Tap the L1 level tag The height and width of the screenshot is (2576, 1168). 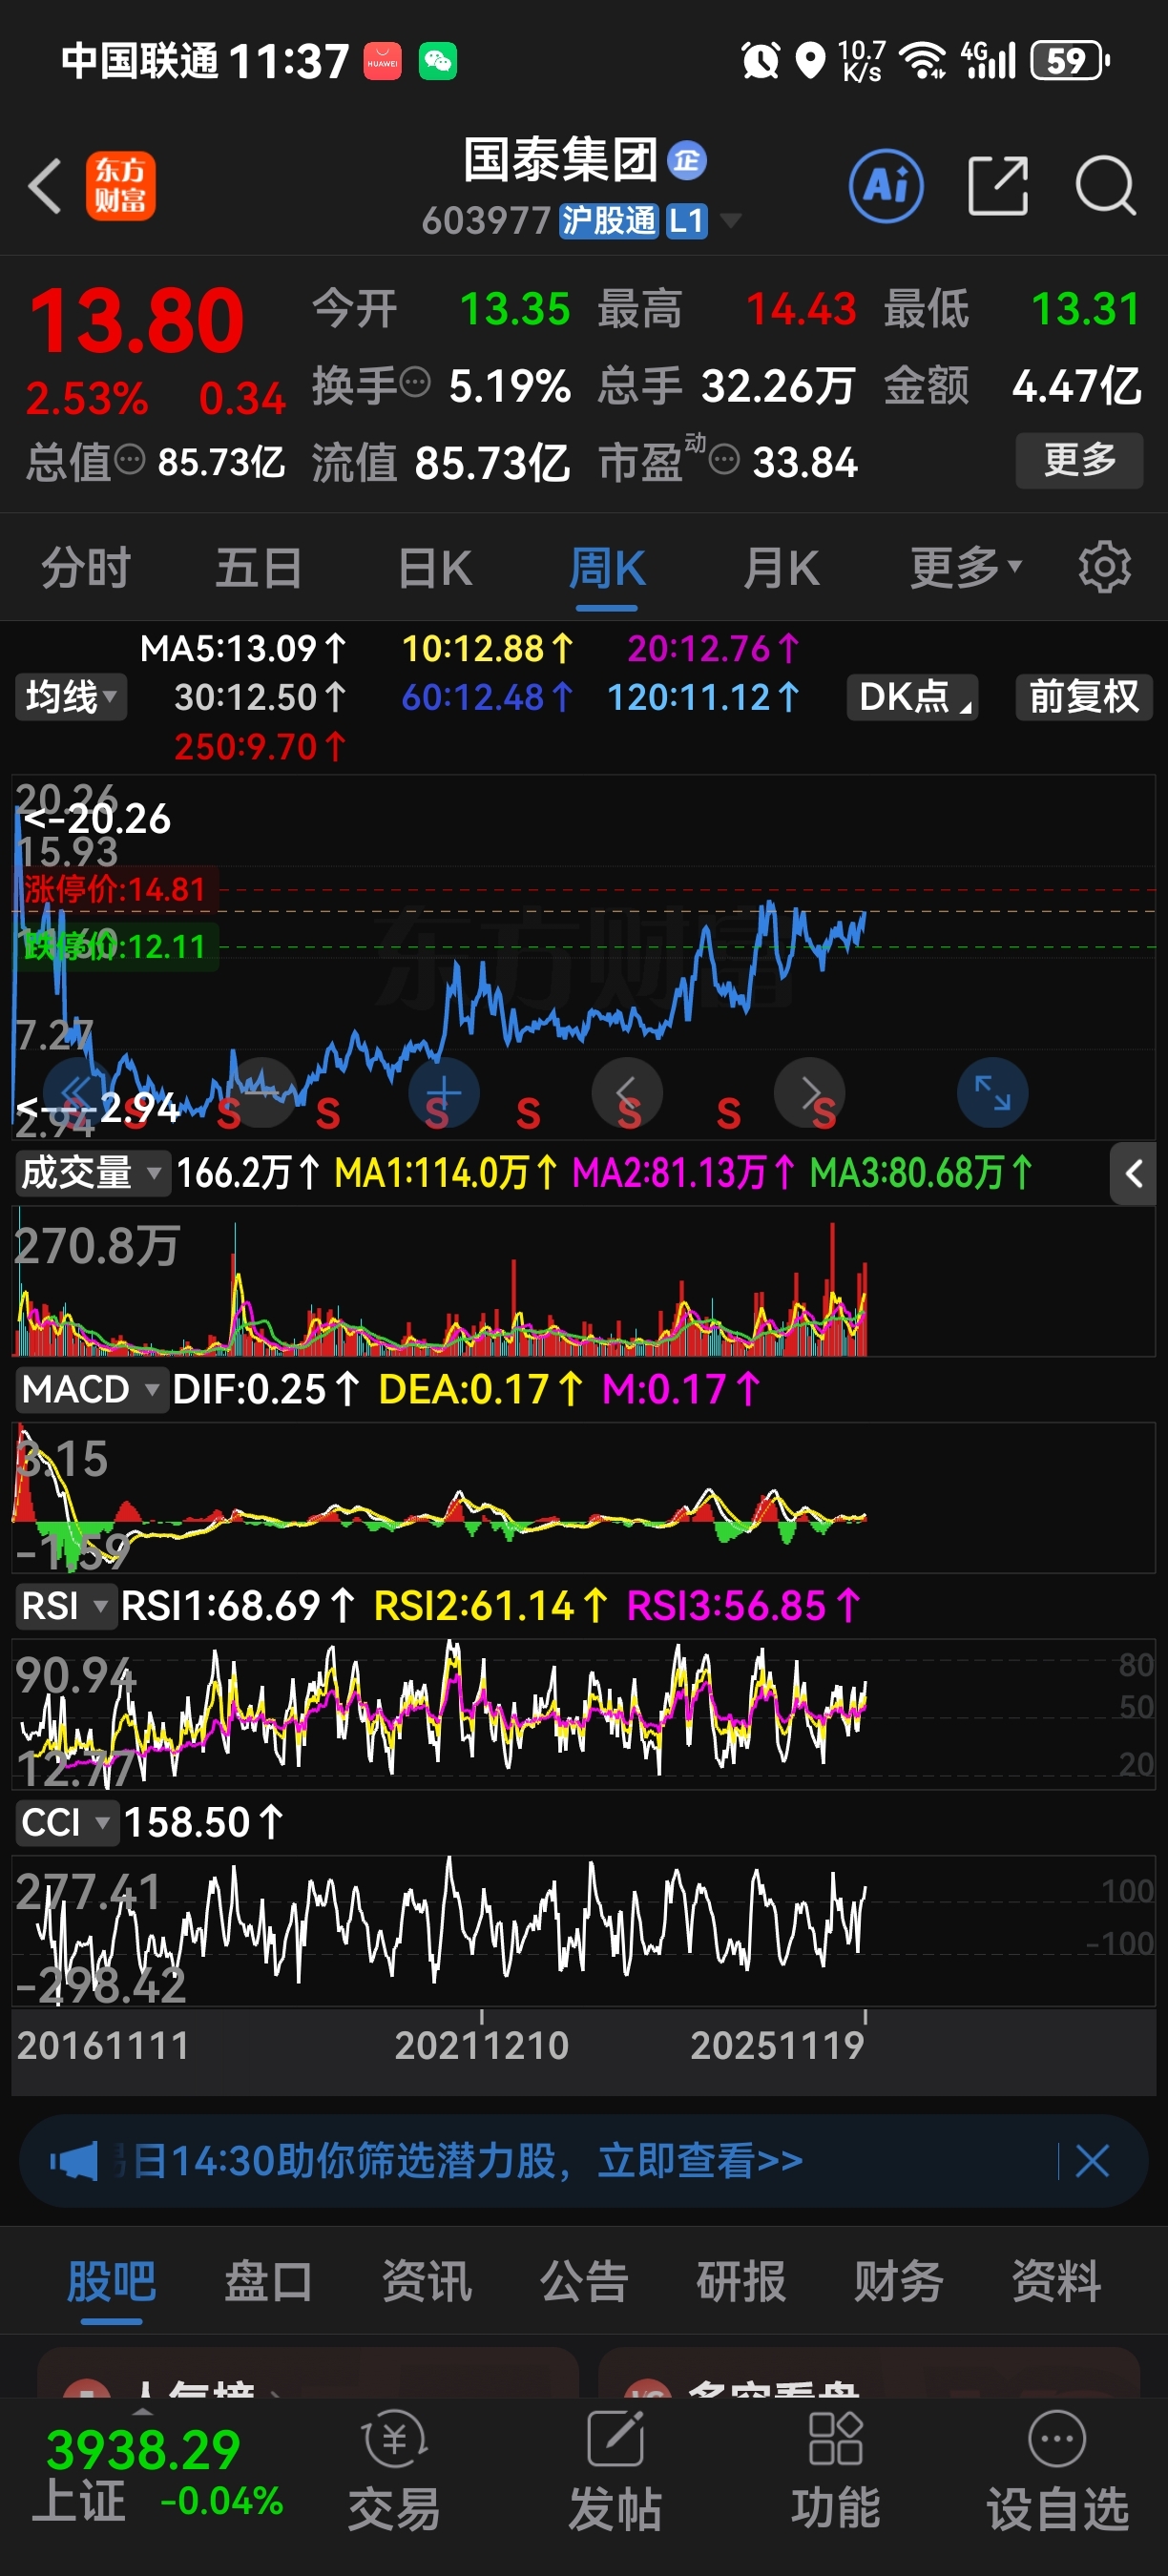[x=687, y=220]
